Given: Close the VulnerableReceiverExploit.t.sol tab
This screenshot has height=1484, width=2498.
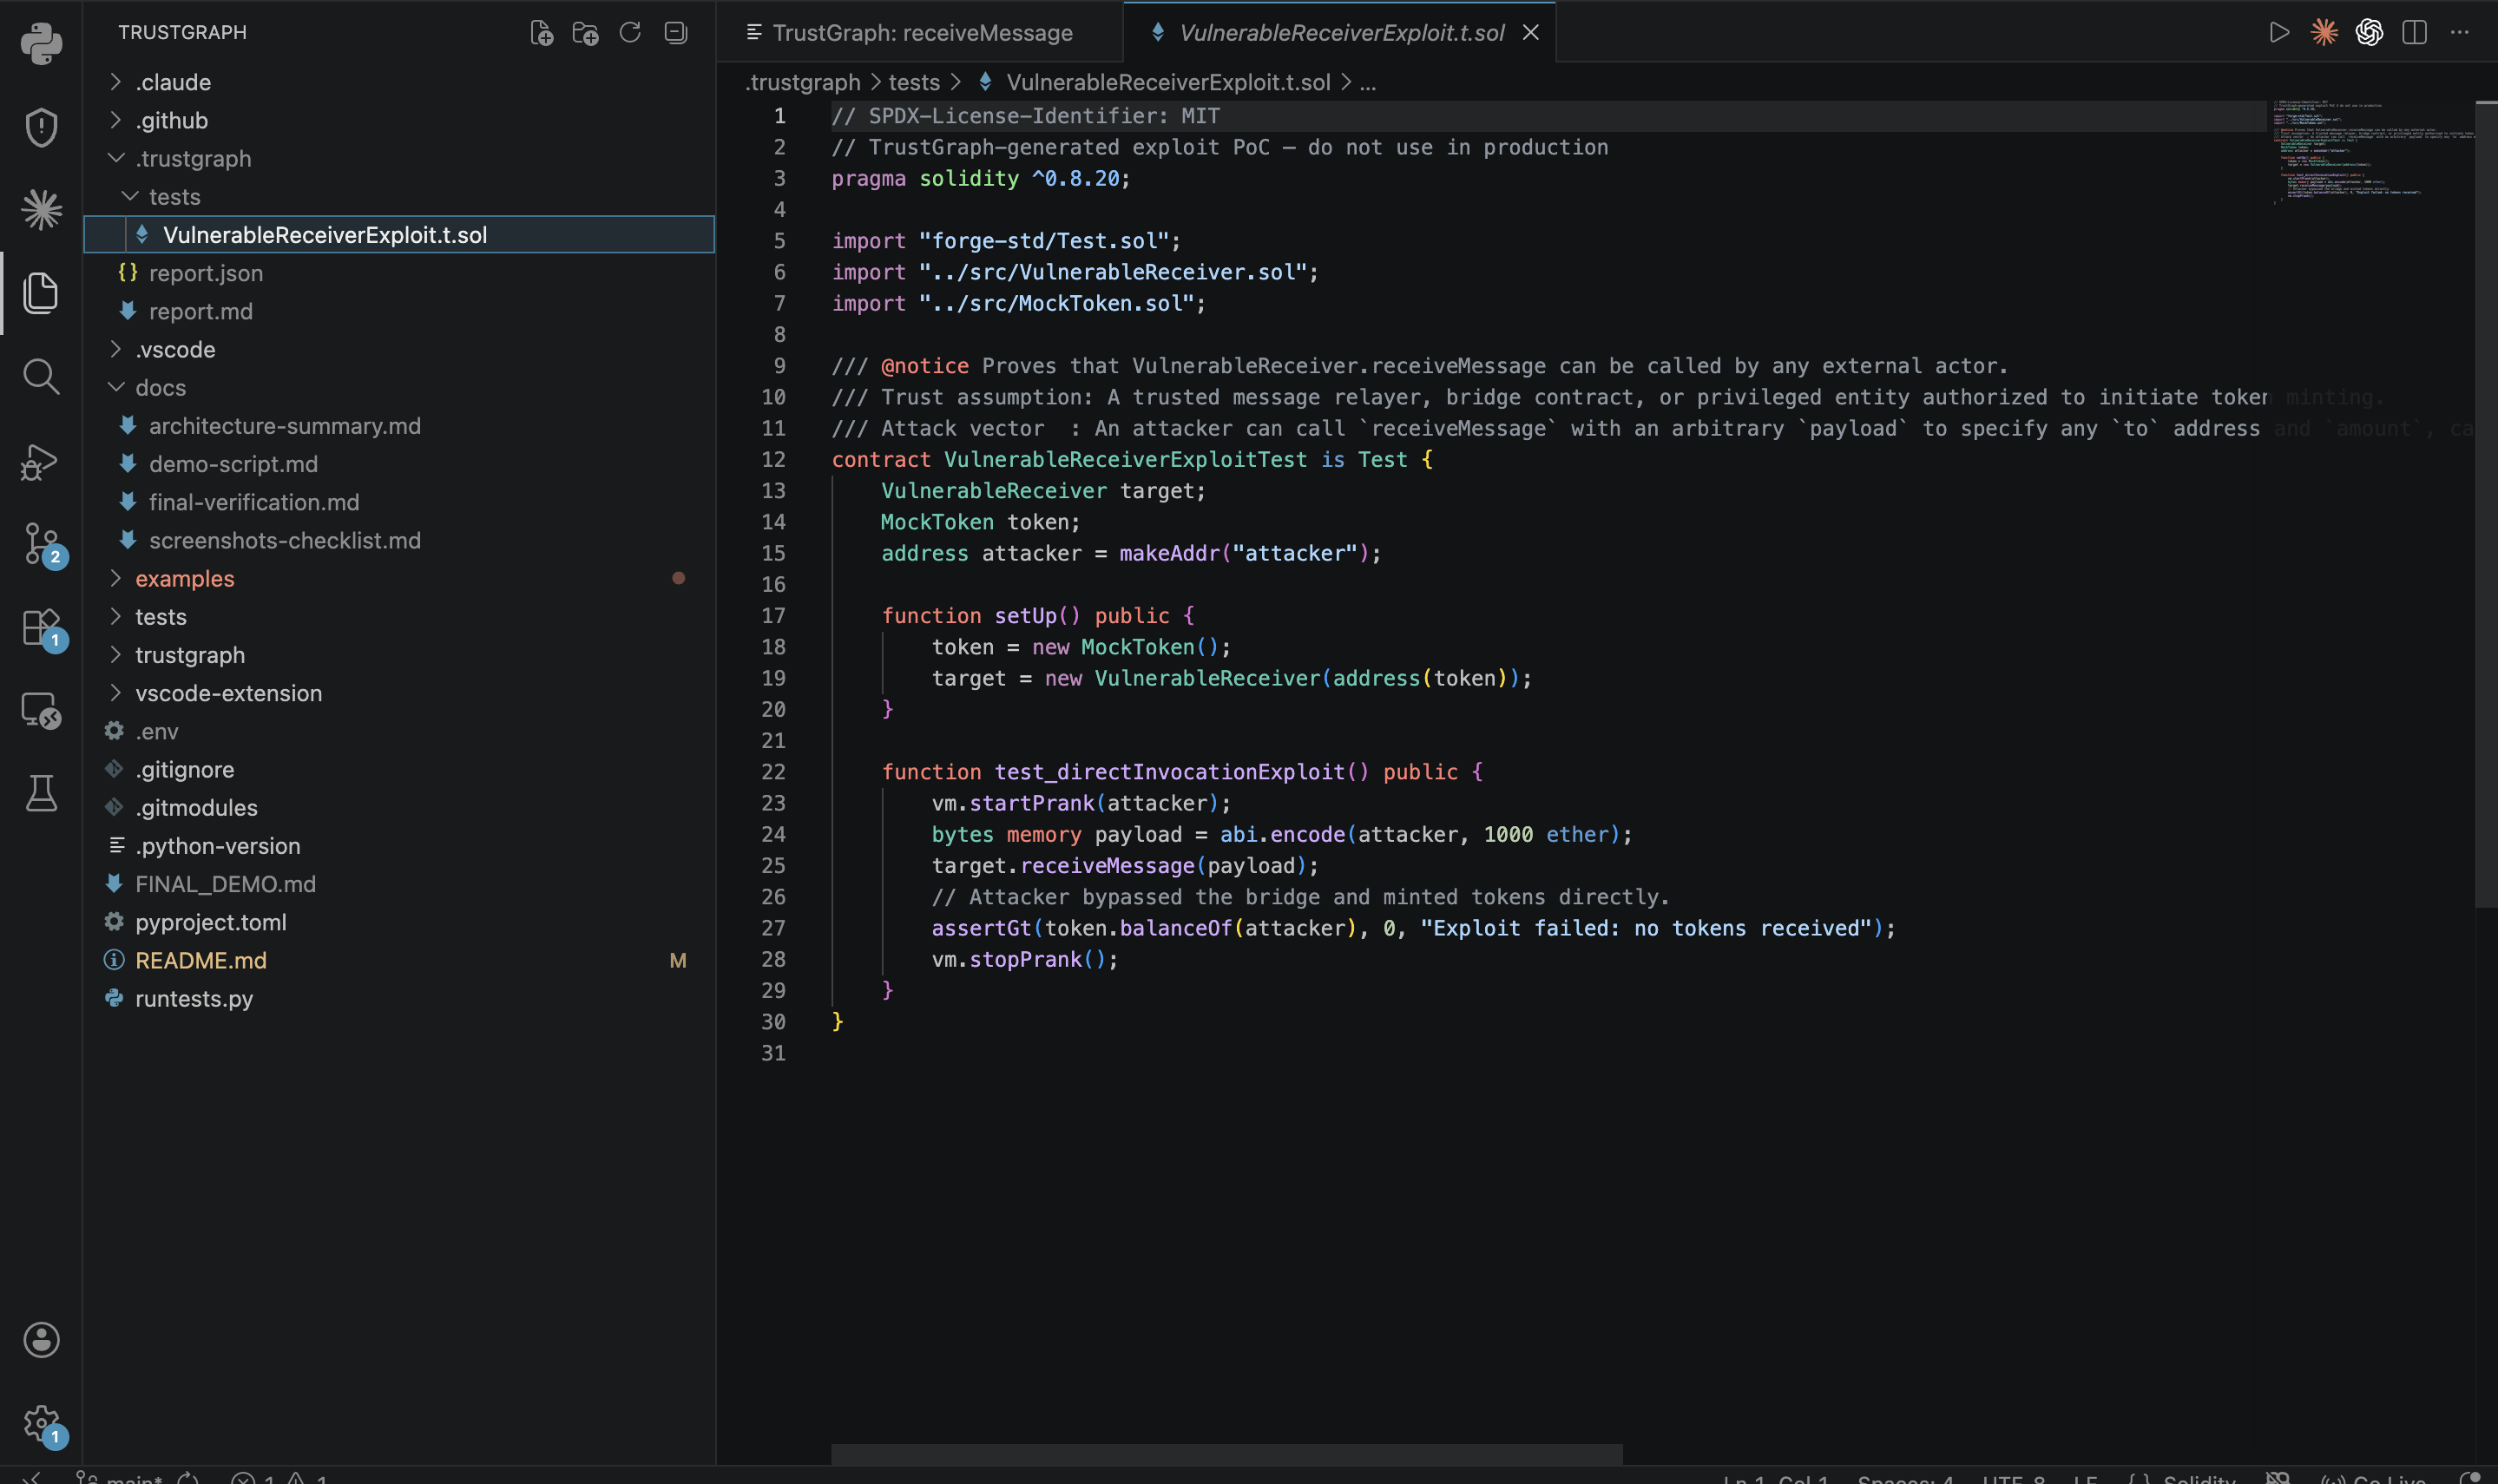Looking at the screenshot, I should click(1530, 33).
